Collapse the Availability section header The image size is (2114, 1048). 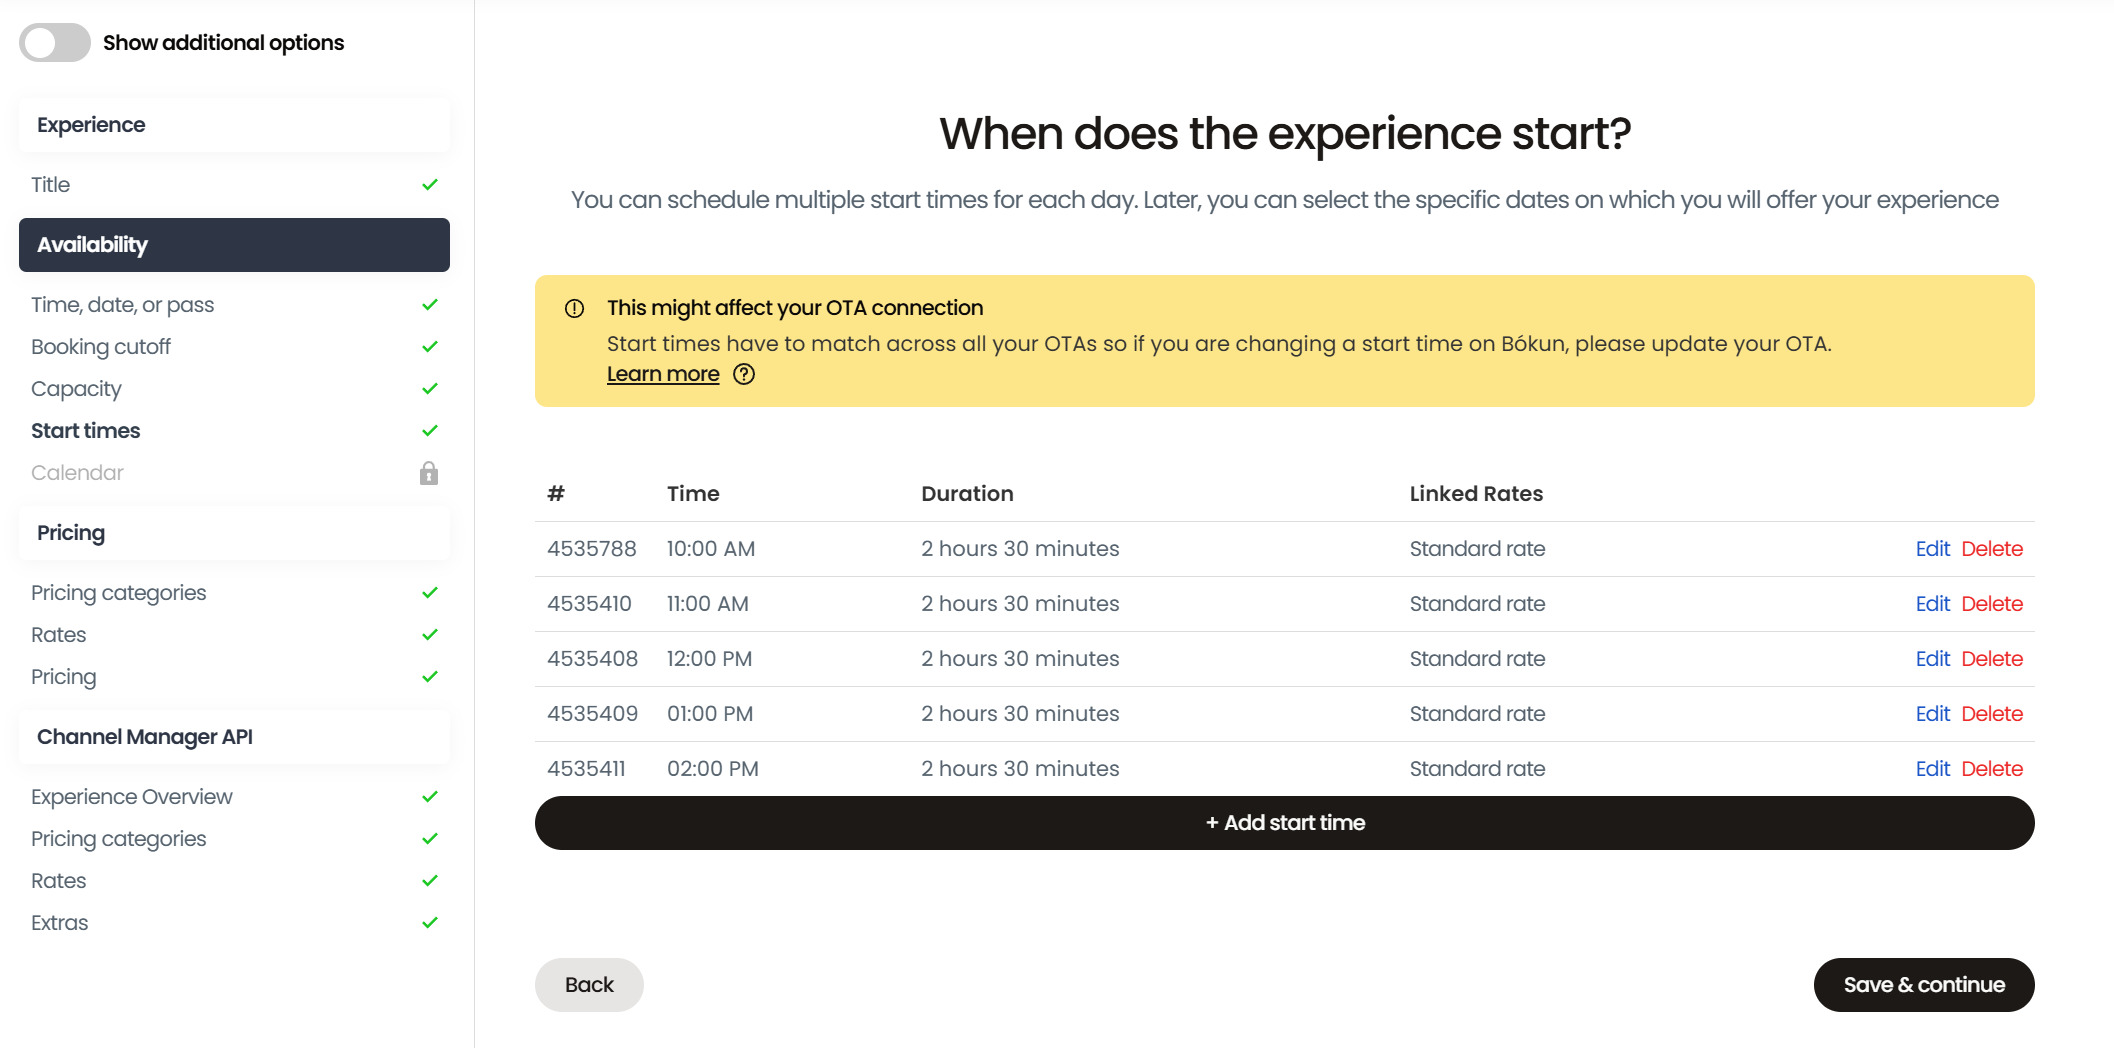coord(234,245)
